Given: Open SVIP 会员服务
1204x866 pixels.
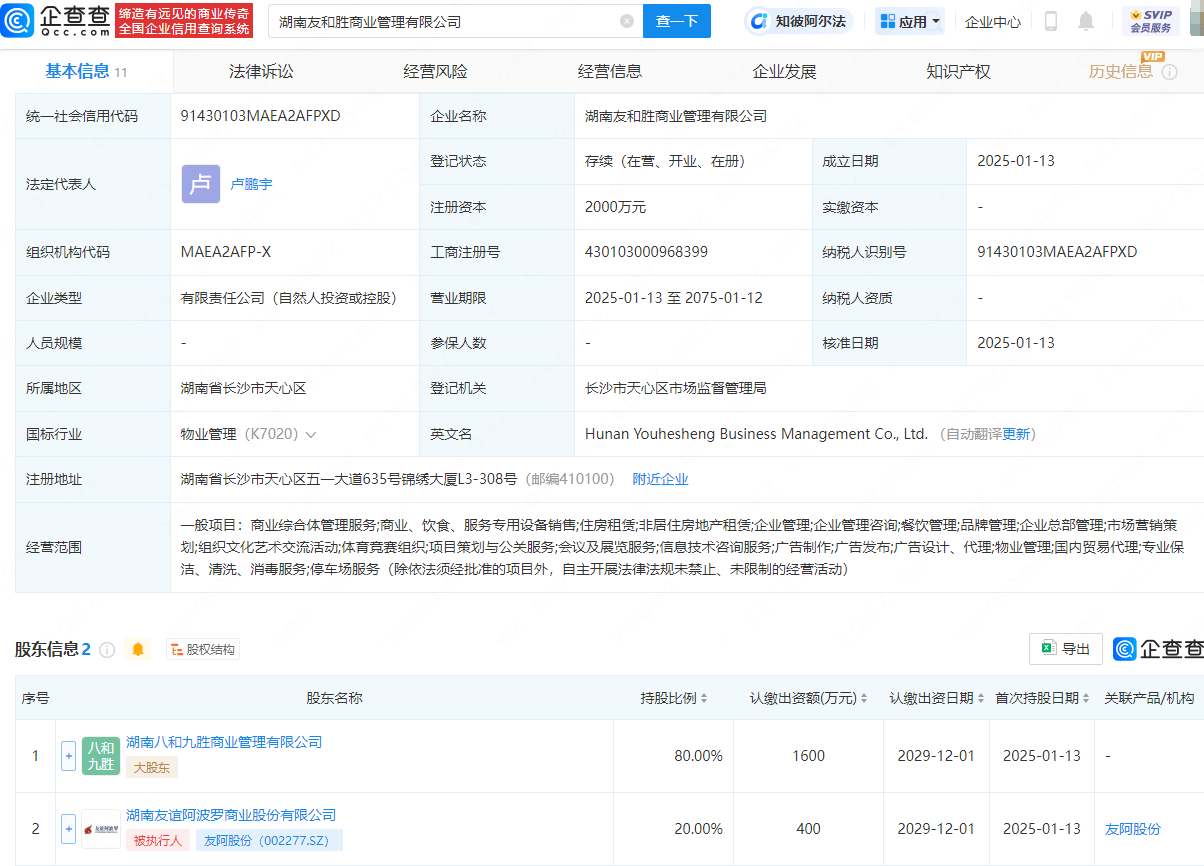Looking at the screenshot, I should click(1150, 21).
